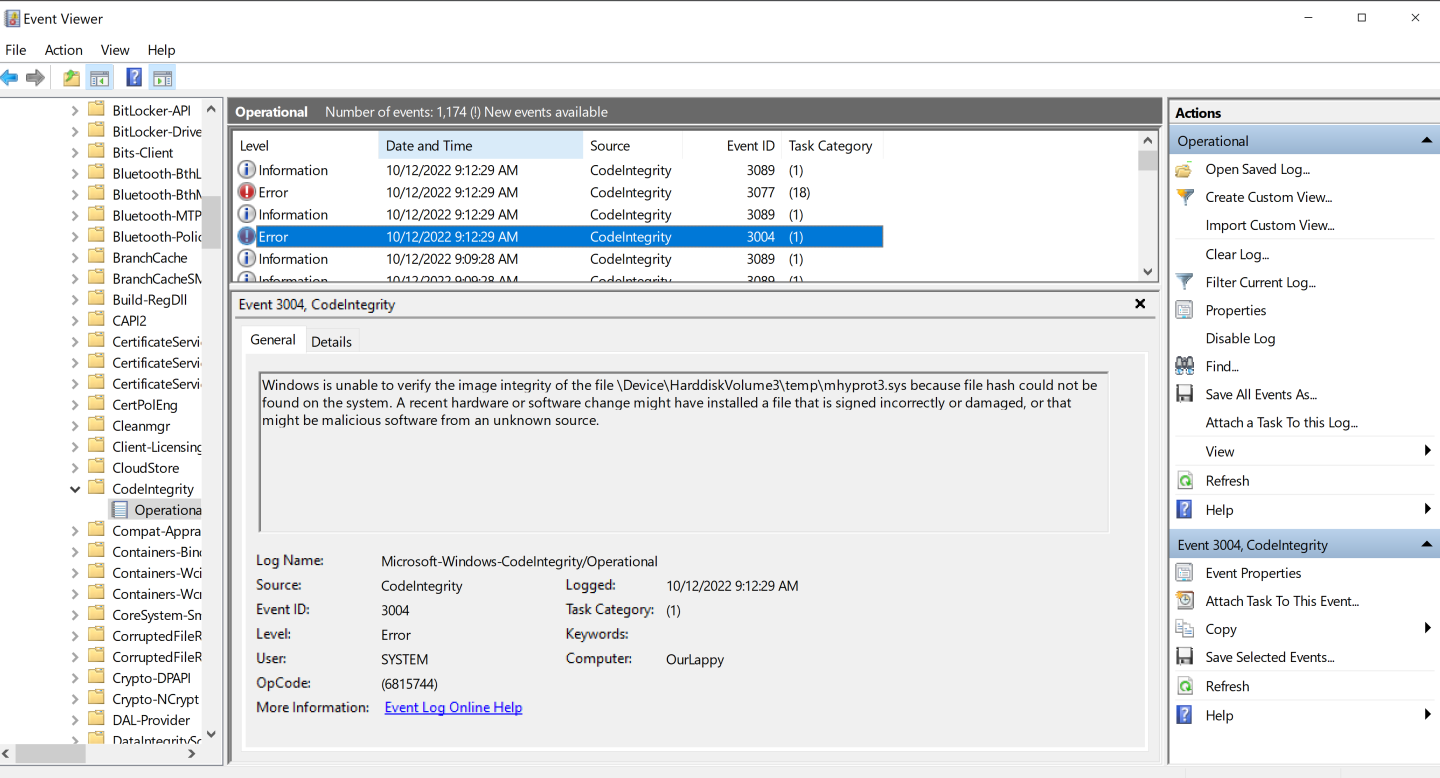Close the event preview pane with X
This screenshot has width=1440, height=778.
point(1140,304)
